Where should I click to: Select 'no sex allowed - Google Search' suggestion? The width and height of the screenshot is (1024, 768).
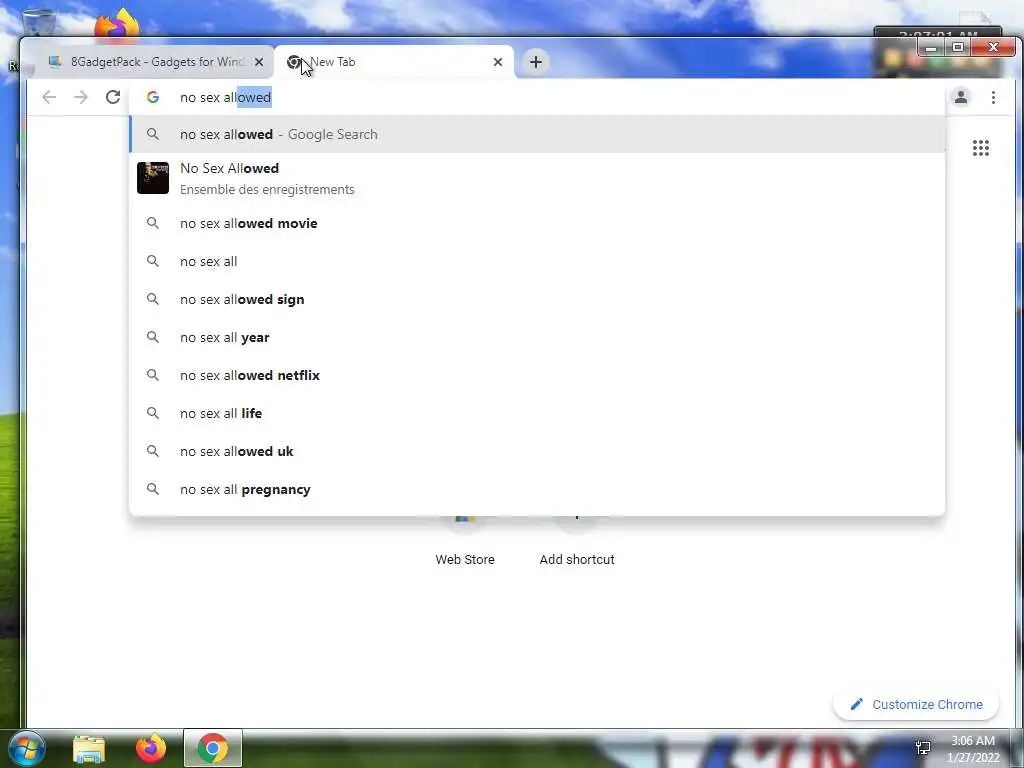coord(537,135)
